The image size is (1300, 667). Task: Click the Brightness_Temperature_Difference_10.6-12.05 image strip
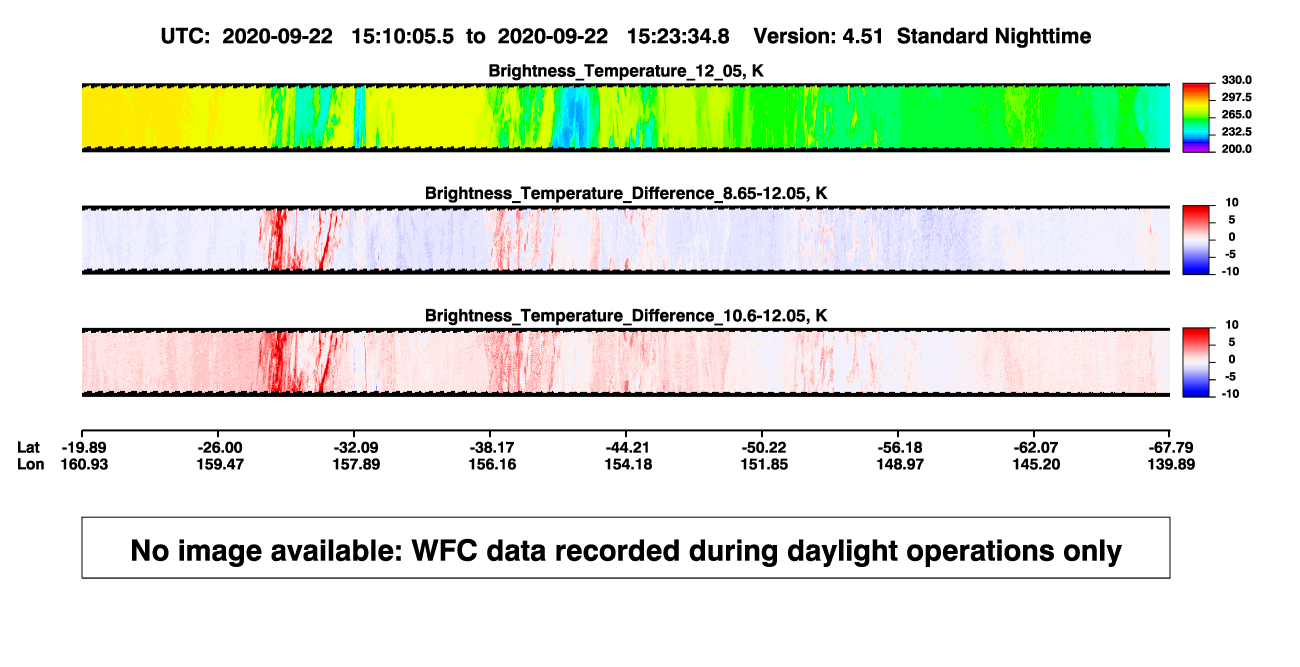click(x=625, y=362)
